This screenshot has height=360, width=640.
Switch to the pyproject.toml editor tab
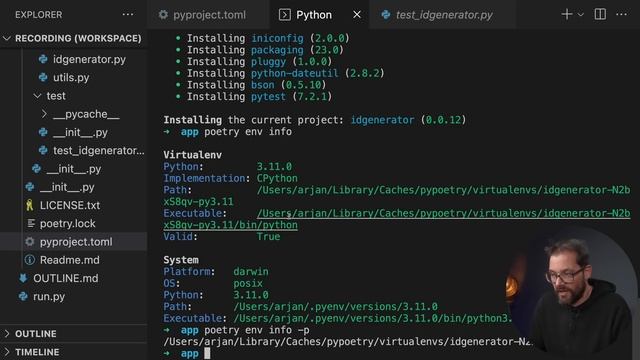coord(209,15)
